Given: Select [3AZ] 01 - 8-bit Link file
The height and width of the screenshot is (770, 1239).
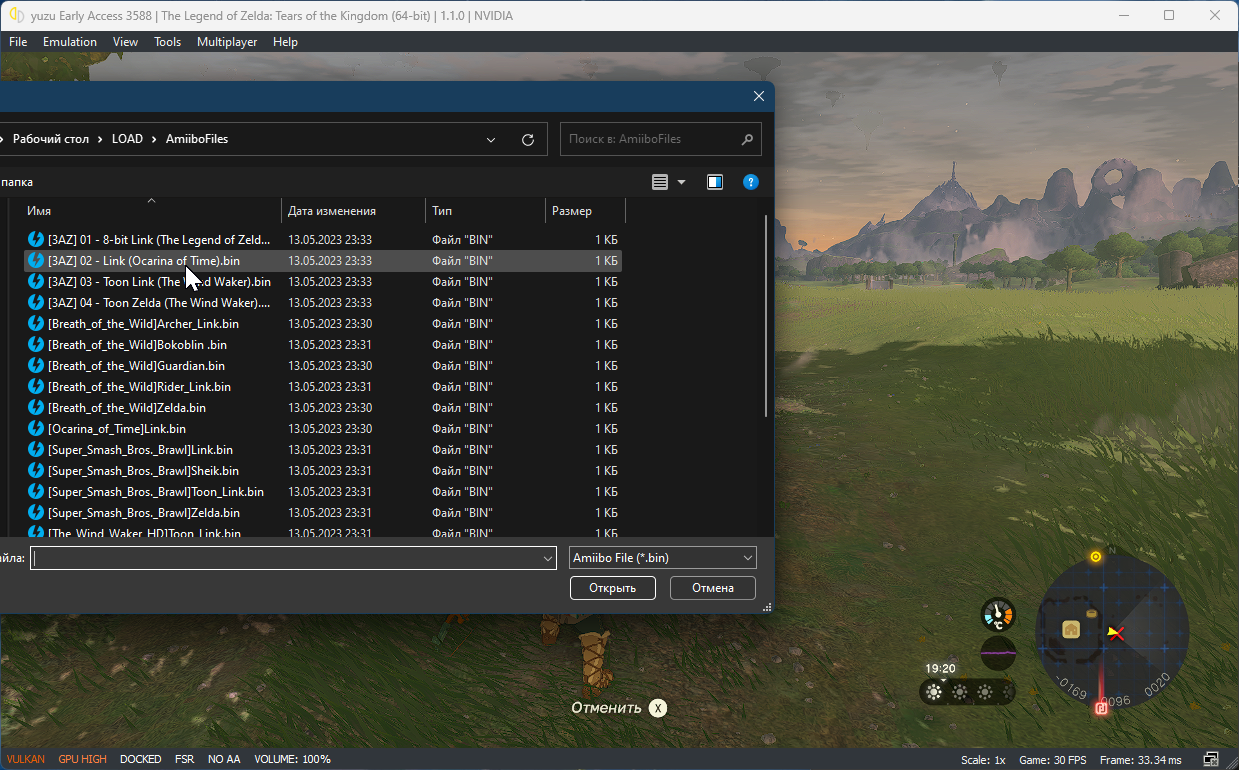Looking at the screenshot, I should (323, 240).
